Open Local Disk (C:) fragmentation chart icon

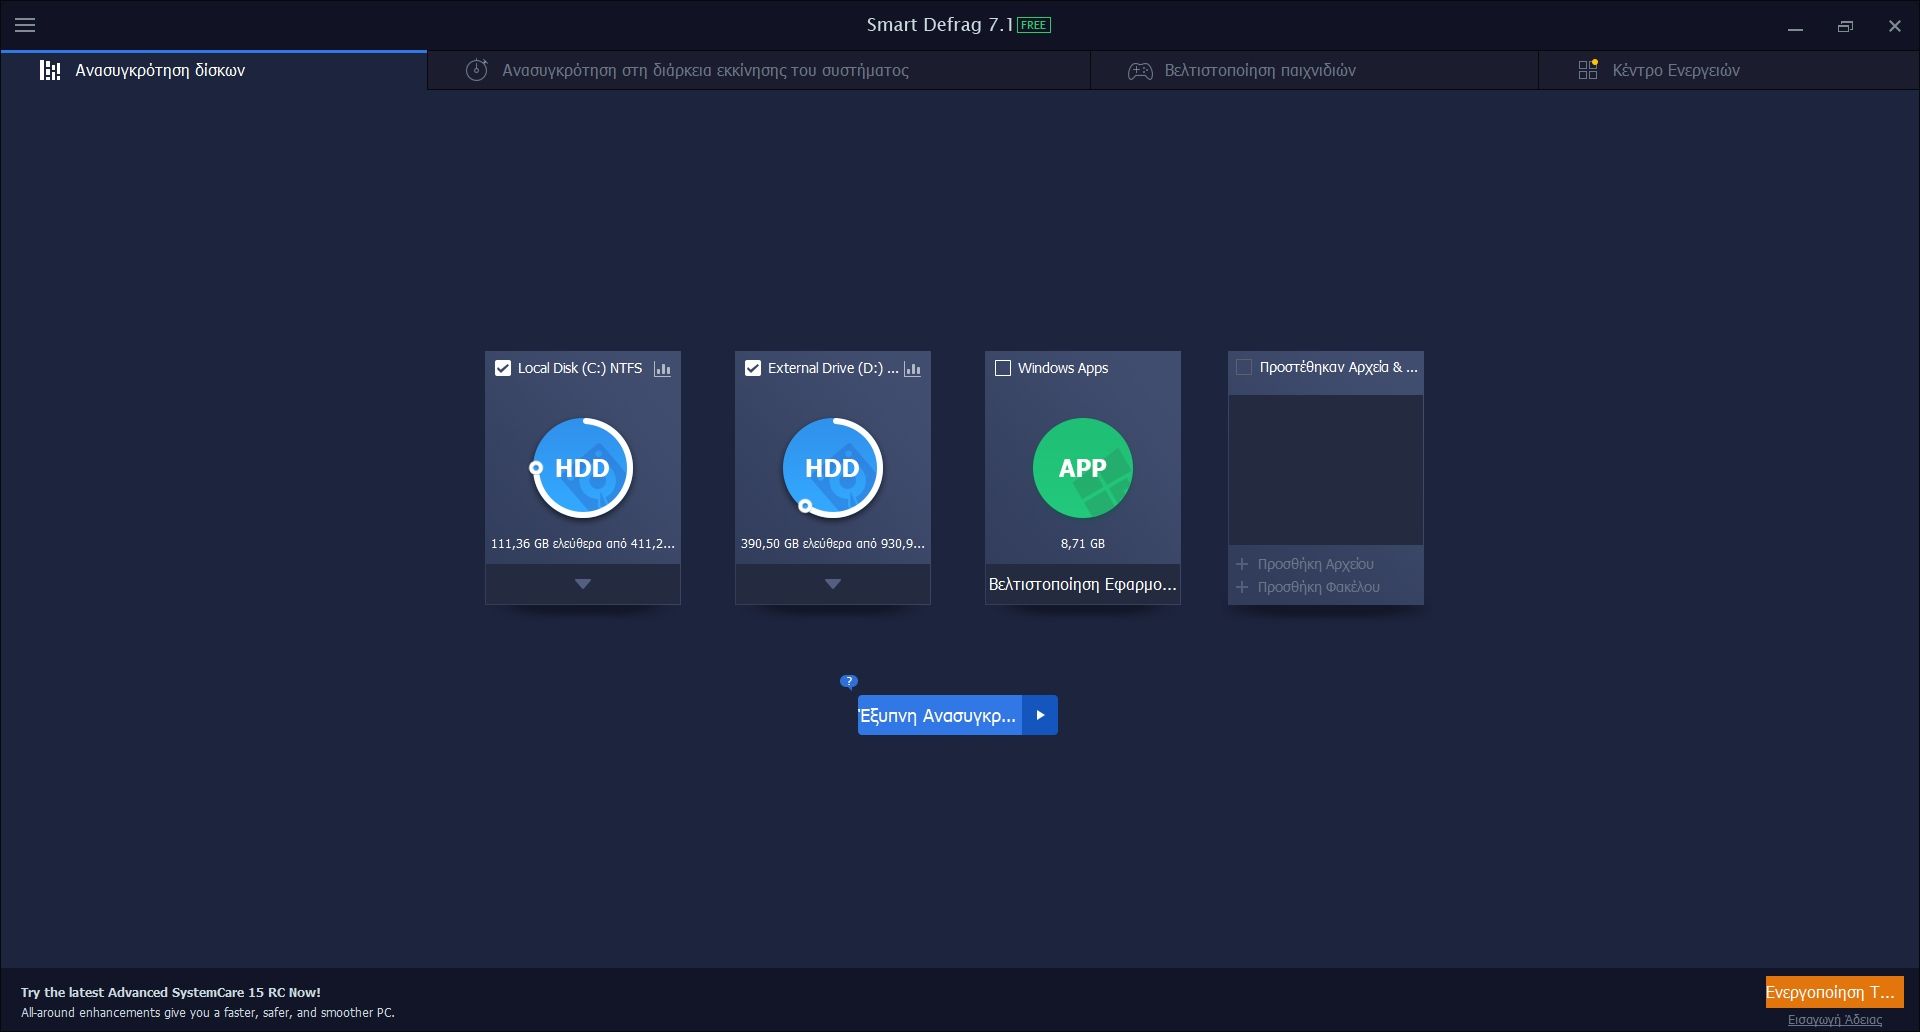[662, 369]
